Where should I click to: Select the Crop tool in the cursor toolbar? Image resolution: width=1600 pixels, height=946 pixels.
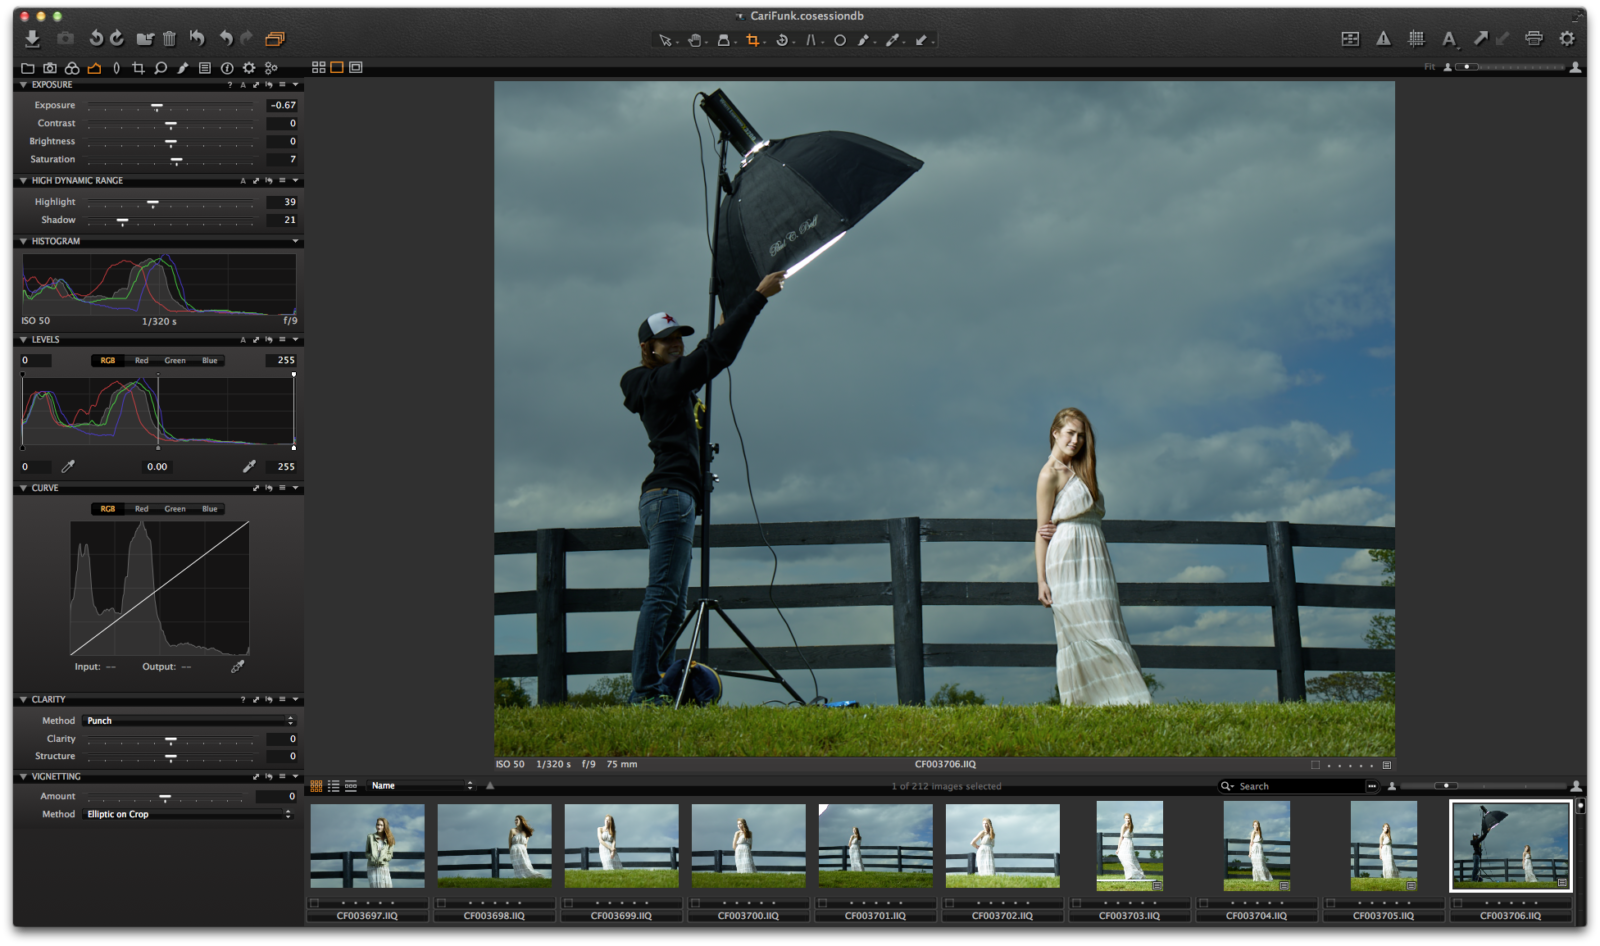pos(753,40)
